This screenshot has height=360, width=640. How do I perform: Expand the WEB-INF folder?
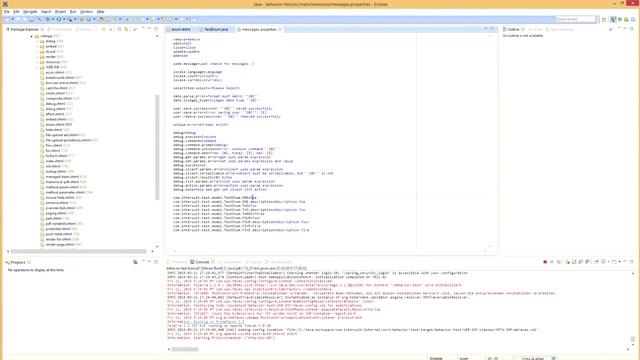(37, 67)
